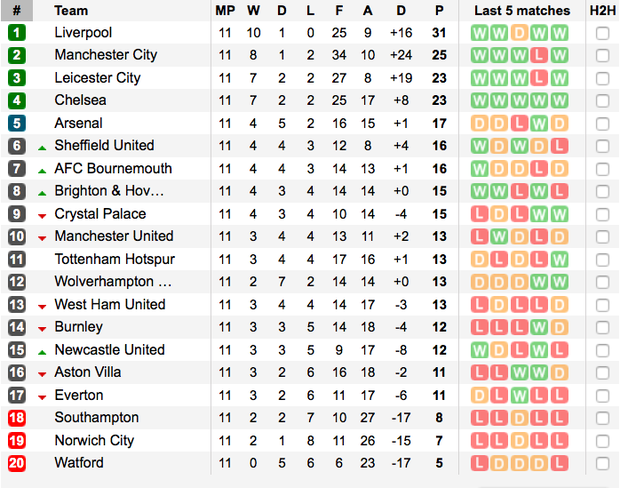
Task: Click Chelsea's first green W result box
Action: tap(481, 101)
